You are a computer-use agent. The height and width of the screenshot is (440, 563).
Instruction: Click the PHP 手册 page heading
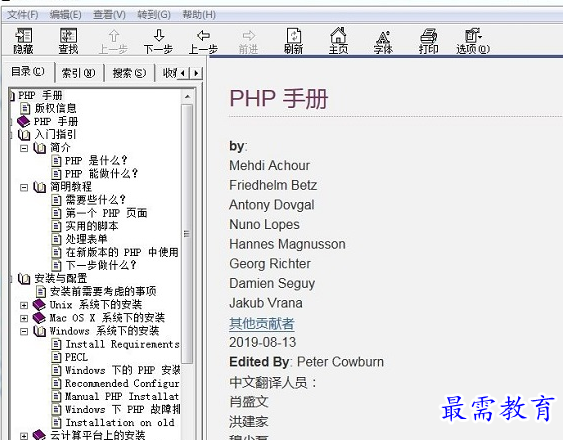coord(279,99)
